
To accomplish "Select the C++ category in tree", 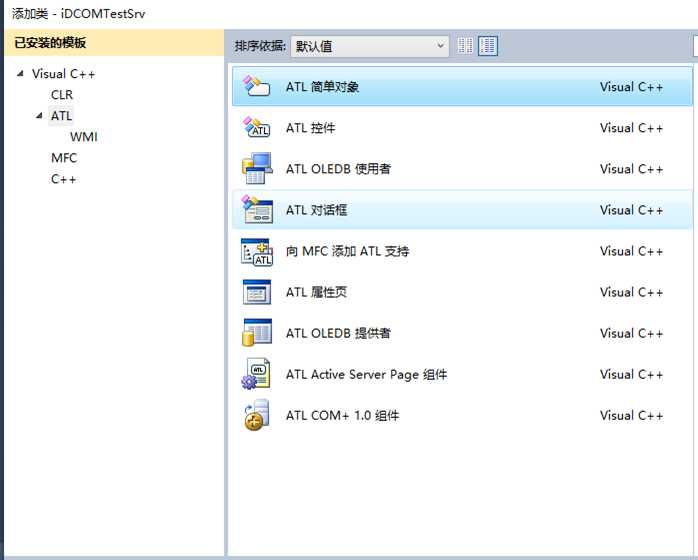I will [x=63, y=179].
